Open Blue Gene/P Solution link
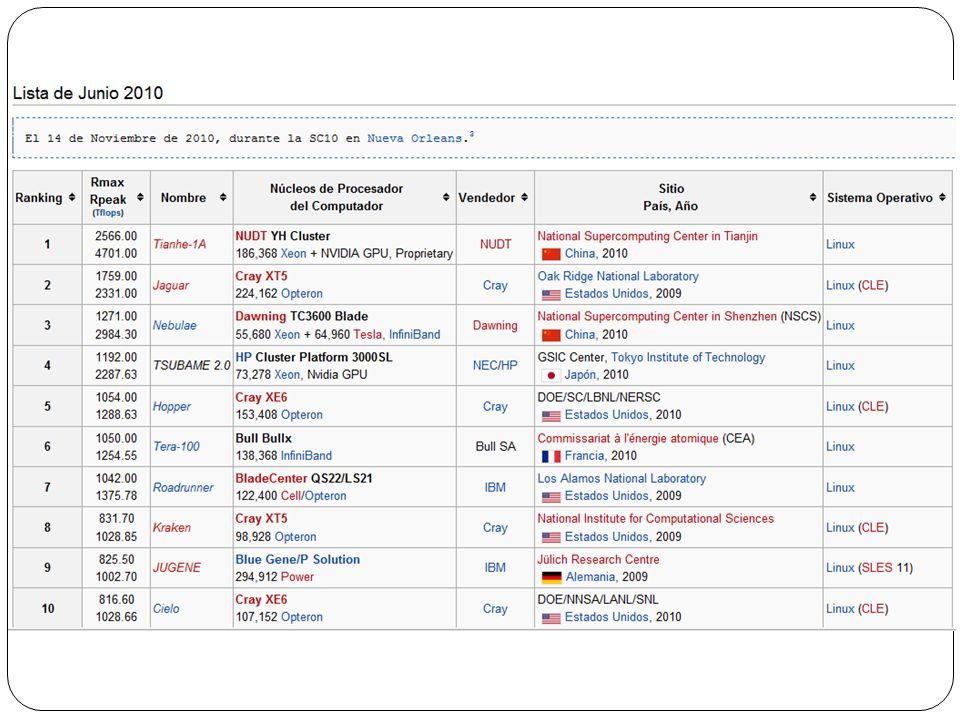960x720 pixels. (x=298, y=560)
